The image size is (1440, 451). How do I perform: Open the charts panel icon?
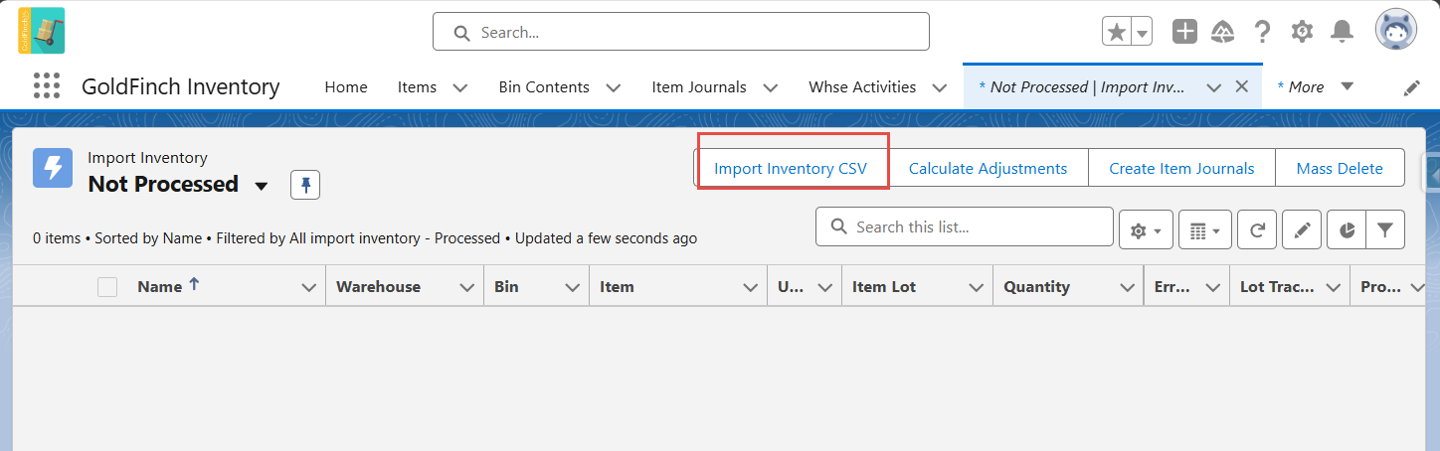[1347, 229]
